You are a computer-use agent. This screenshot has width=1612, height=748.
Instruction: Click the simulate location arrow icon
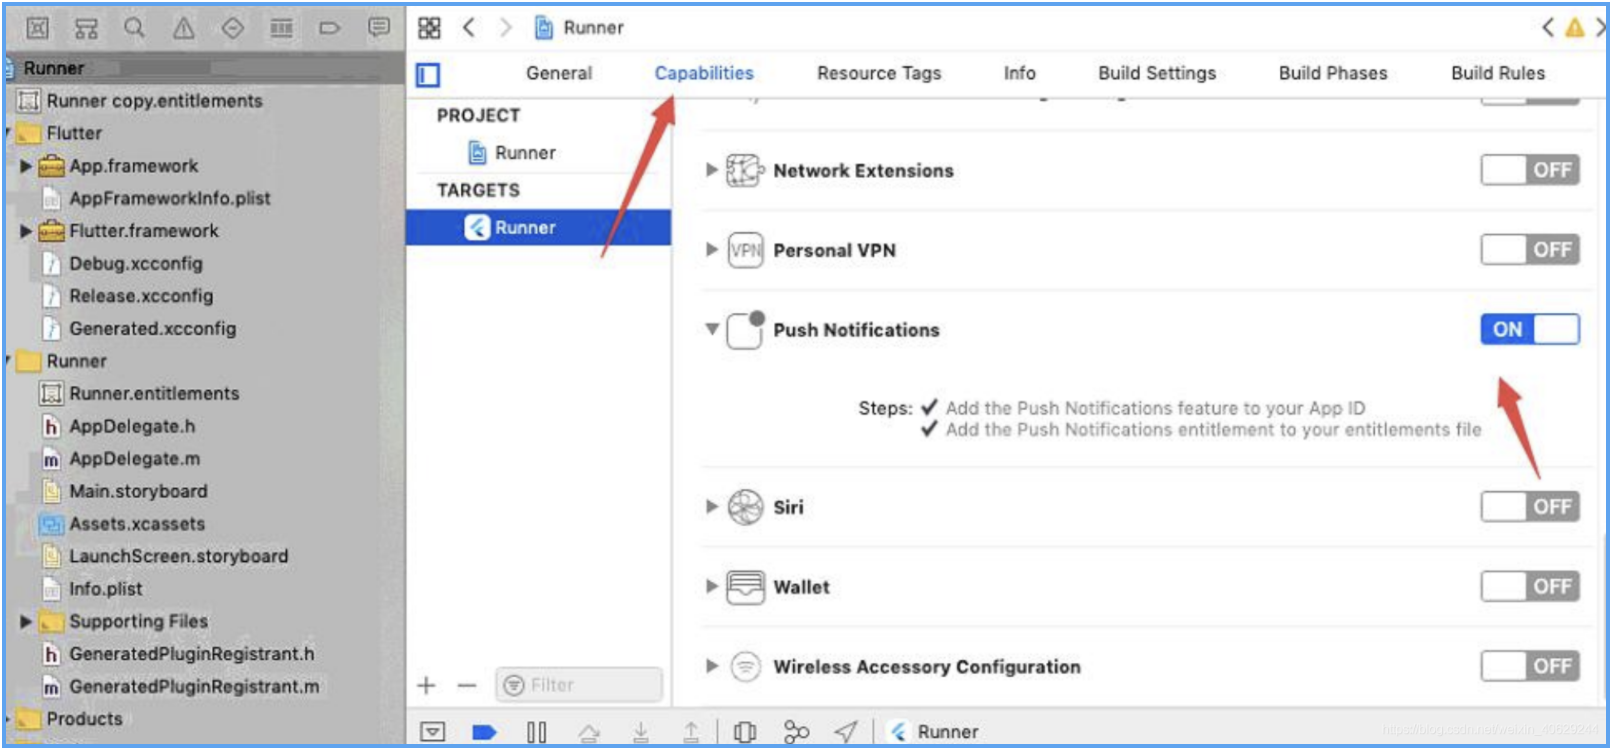pos(846,732)
